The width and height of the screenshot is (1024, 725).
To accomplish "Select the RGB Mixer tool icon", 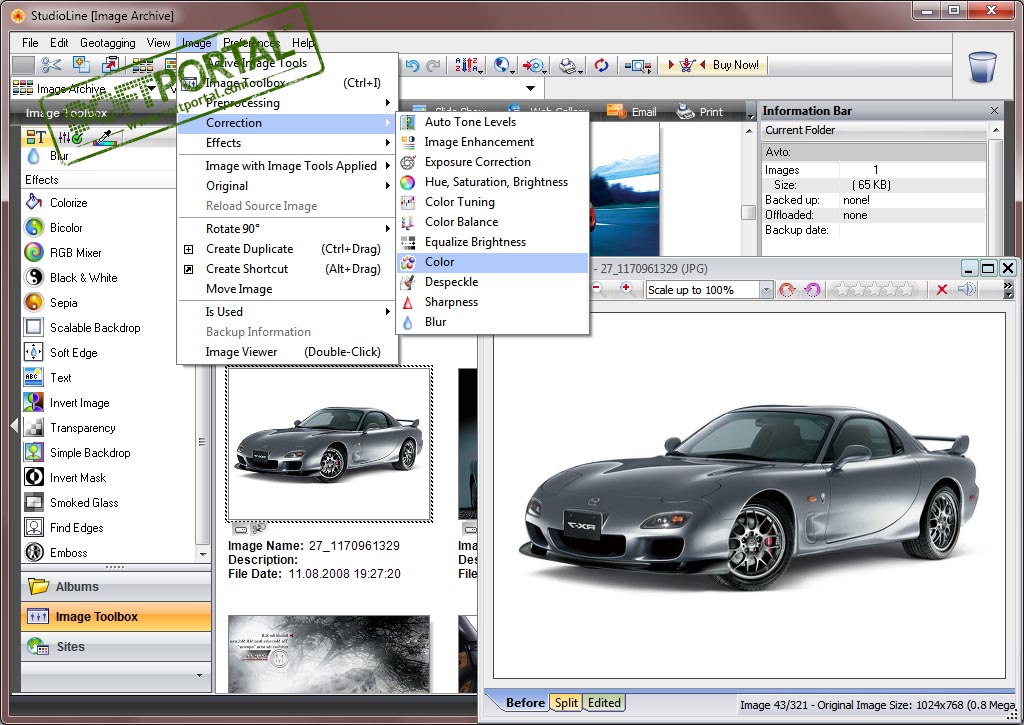I will (34, 253).
